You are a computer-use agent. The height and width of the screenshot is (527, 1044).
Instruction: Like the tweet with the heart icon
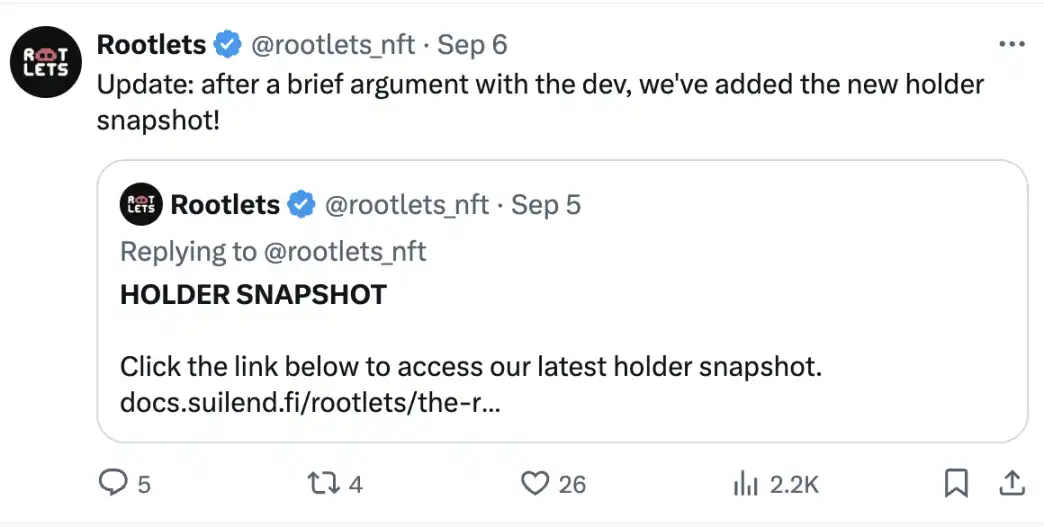(x=536, y=484)
